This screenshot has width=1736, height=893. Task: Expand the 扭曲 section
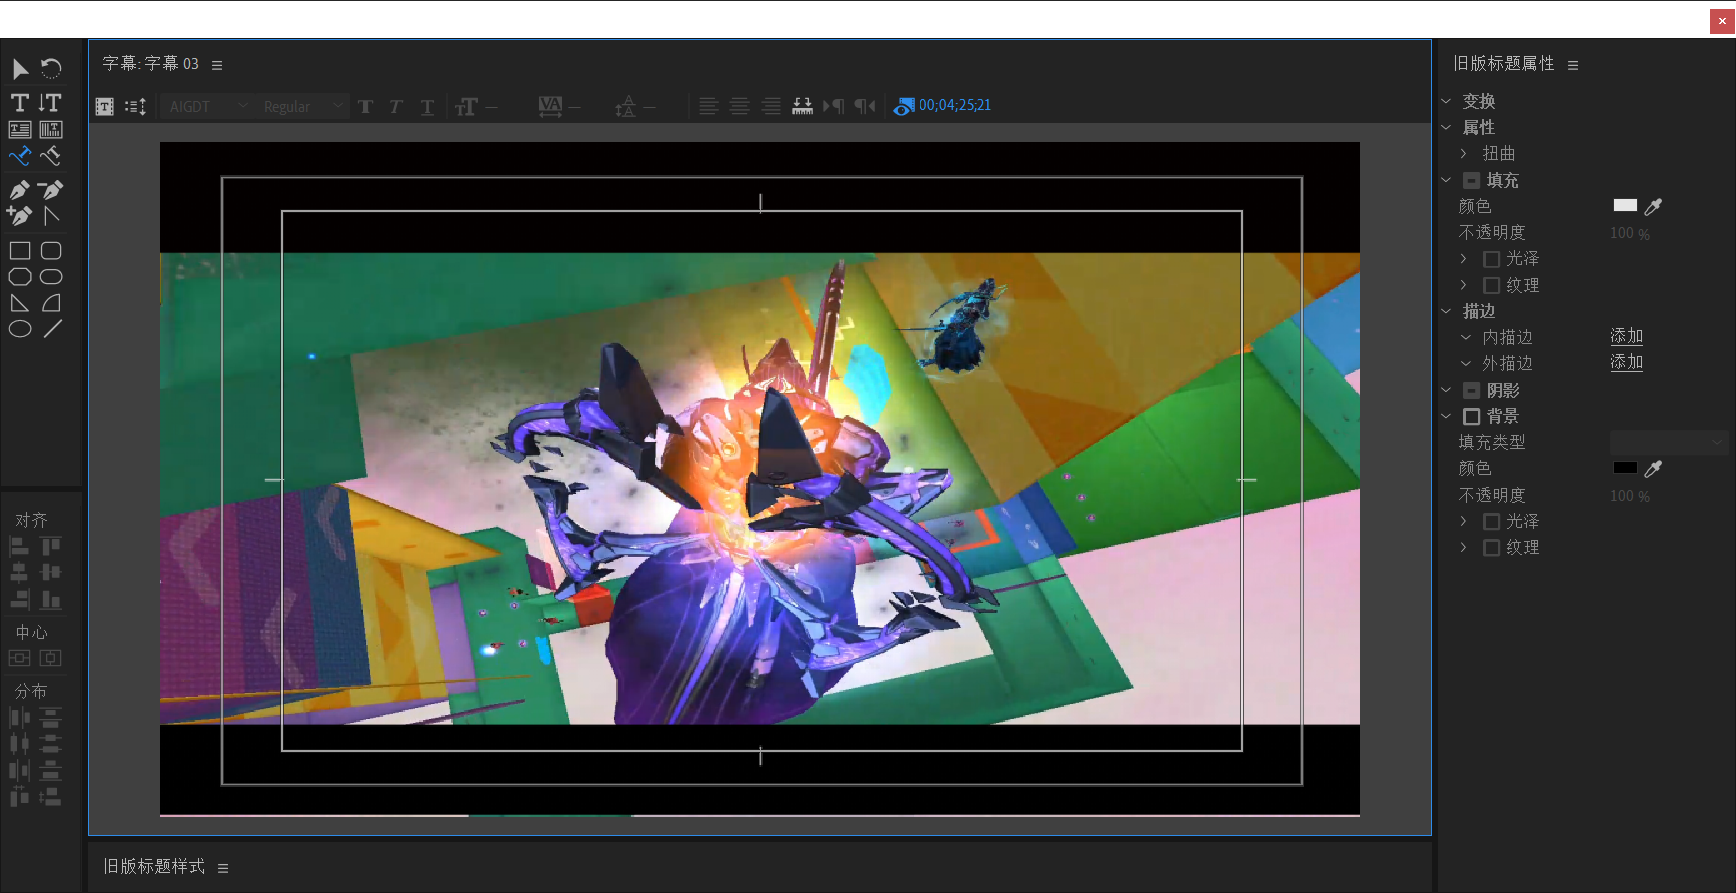[x=1464, y=153]
